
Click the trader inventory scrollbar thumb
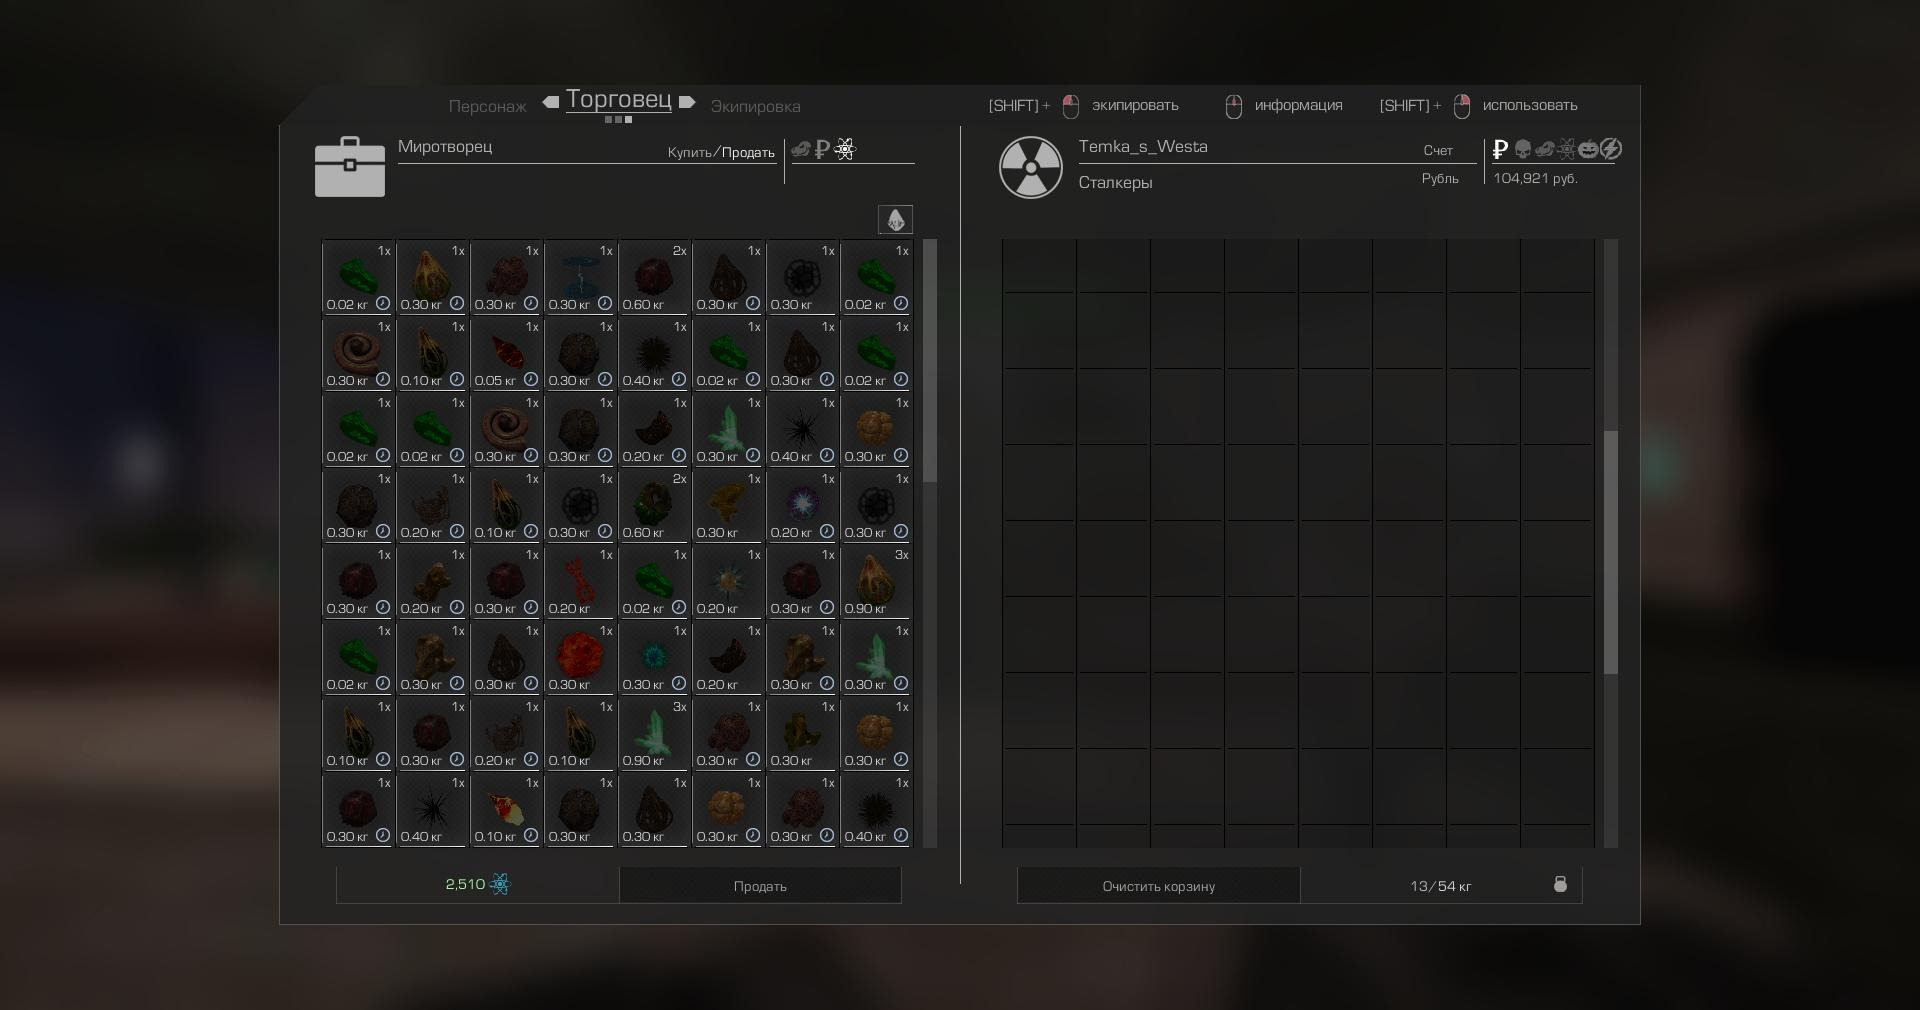tap(930, 360)
